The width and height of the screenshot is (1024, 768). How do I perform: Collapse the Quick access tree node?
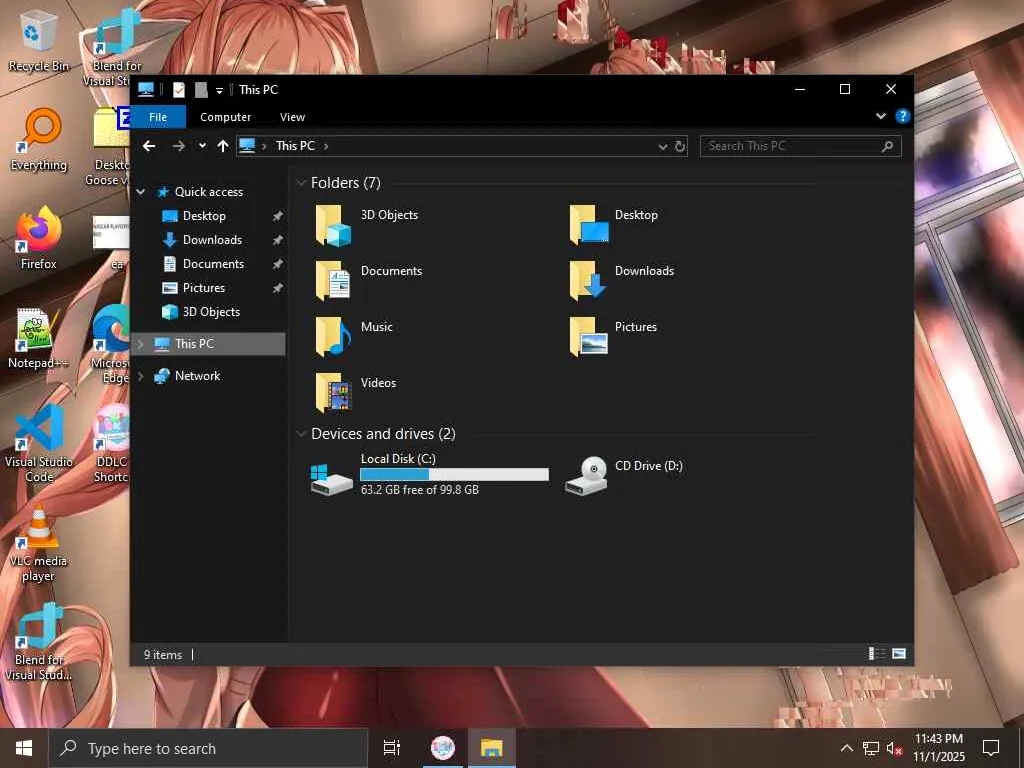(140, 192)
